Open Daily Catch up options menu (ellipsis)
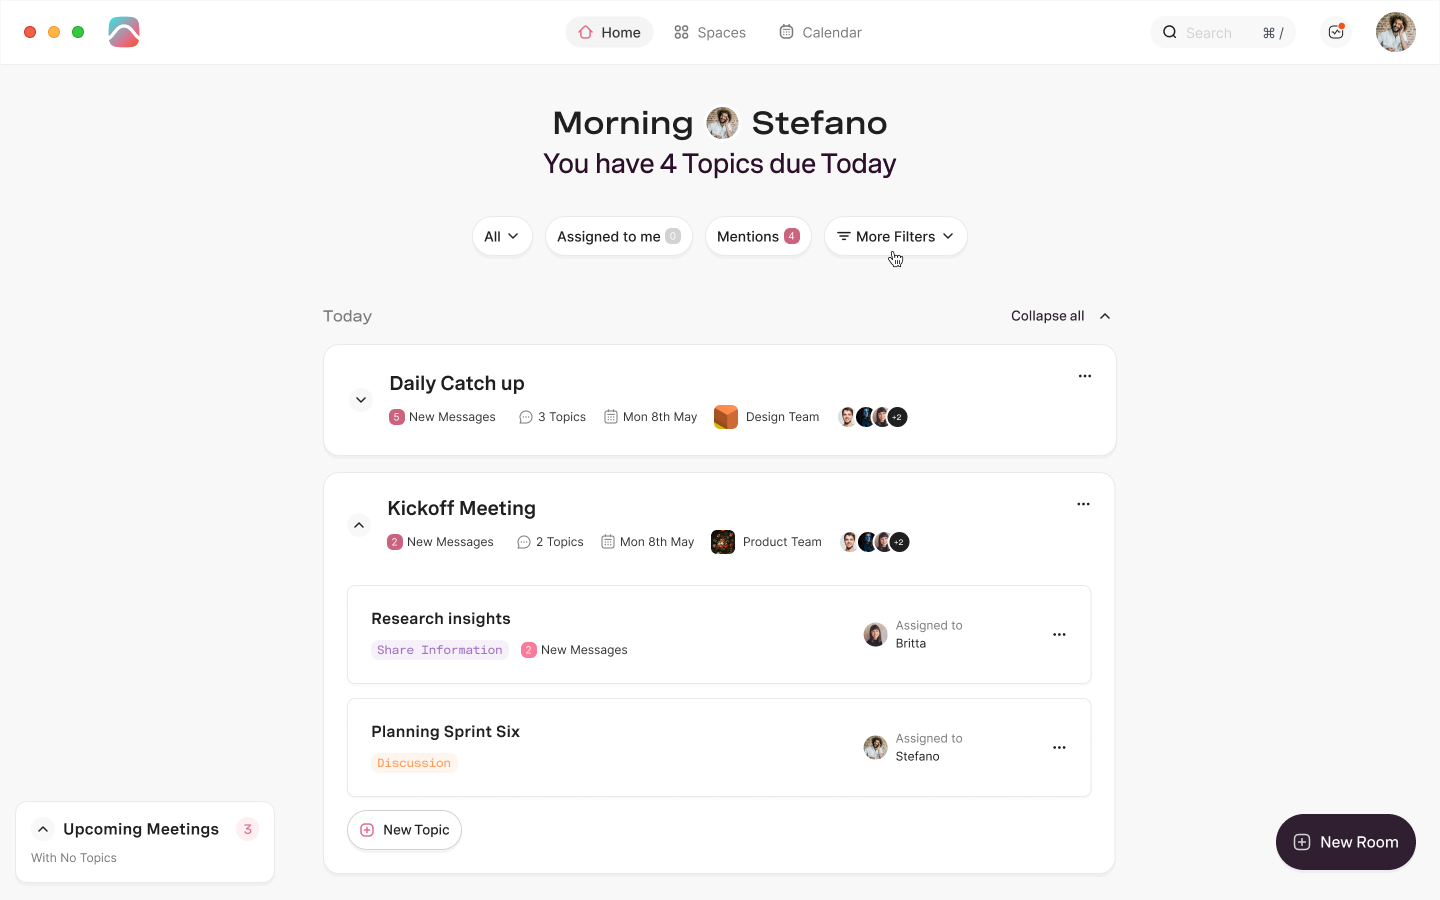1440x900 pixels. point(1085,376)
